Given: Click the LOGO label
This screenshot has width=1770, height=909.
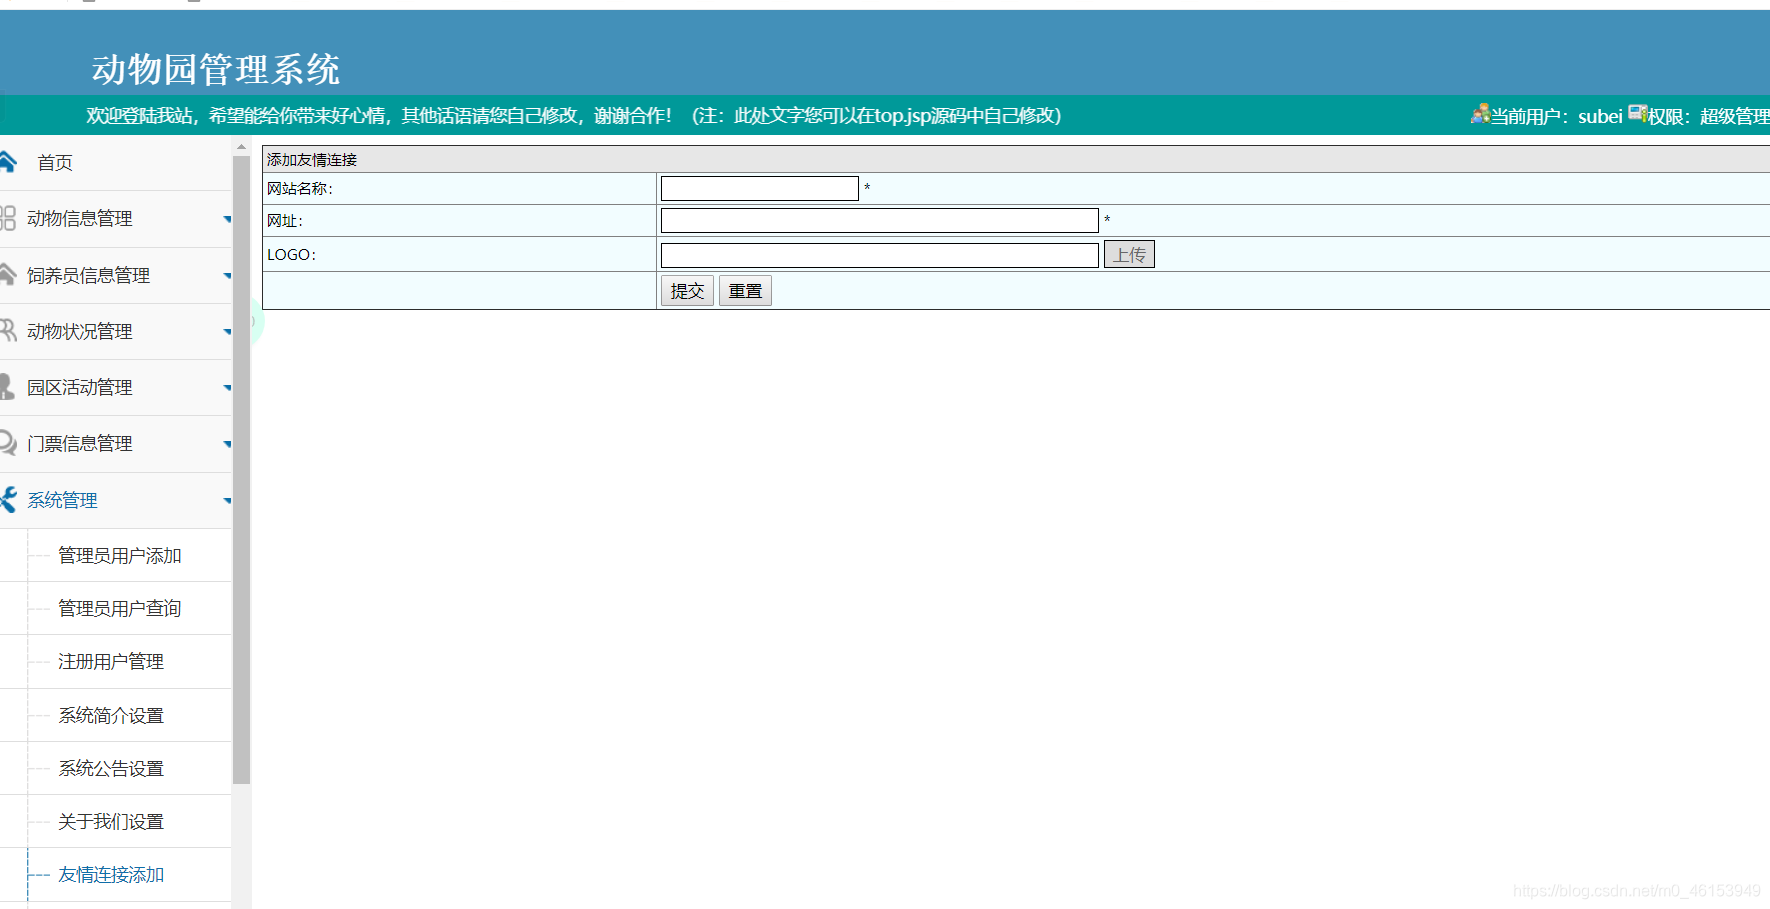Looking at the screenshot, I should (x=291, y=254).
